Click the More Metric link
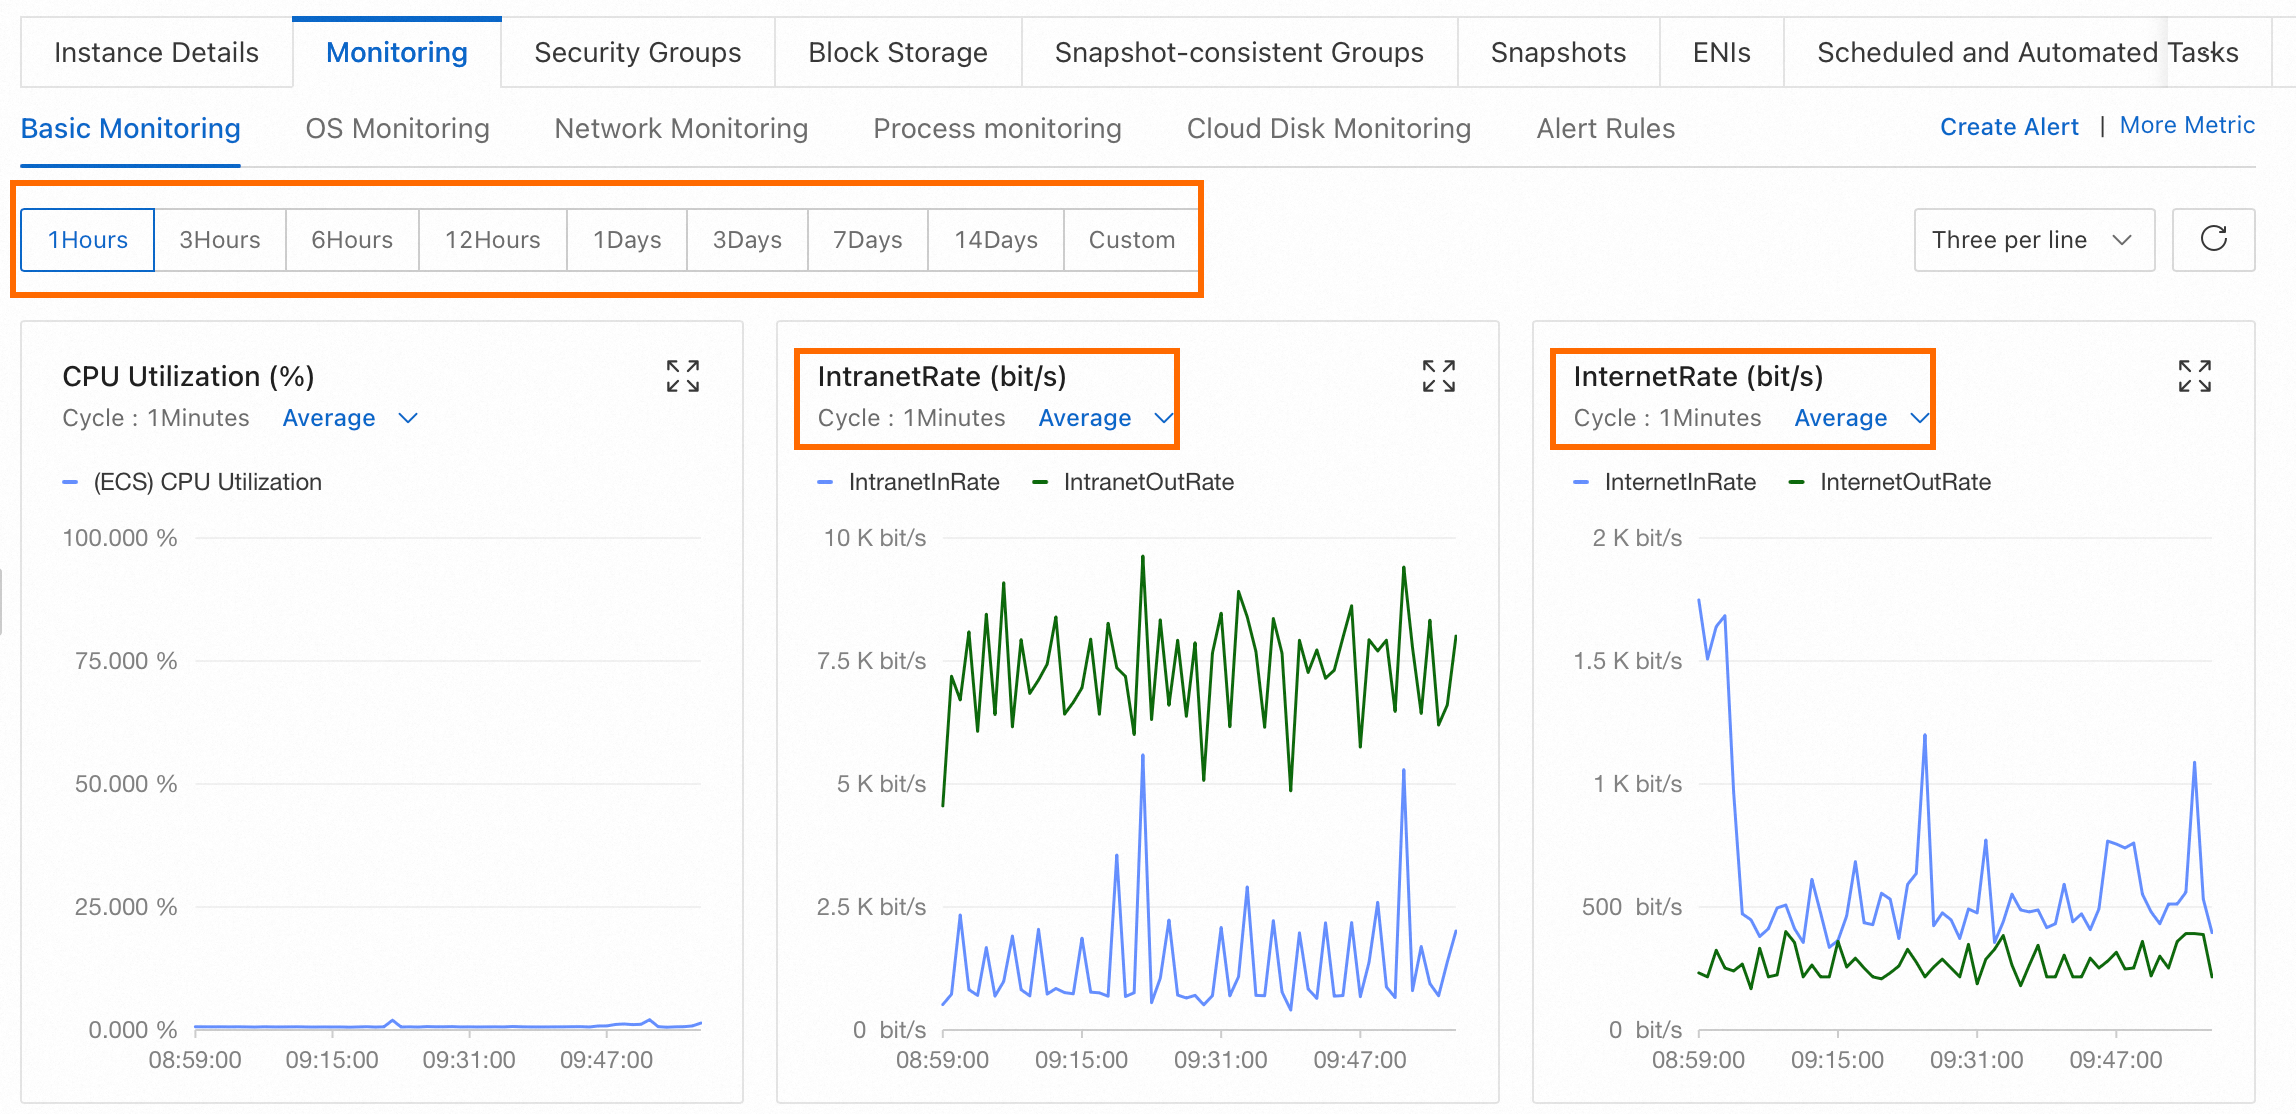The image size is (2296, 1114). pyautogui.click(x=2186, y=125)
